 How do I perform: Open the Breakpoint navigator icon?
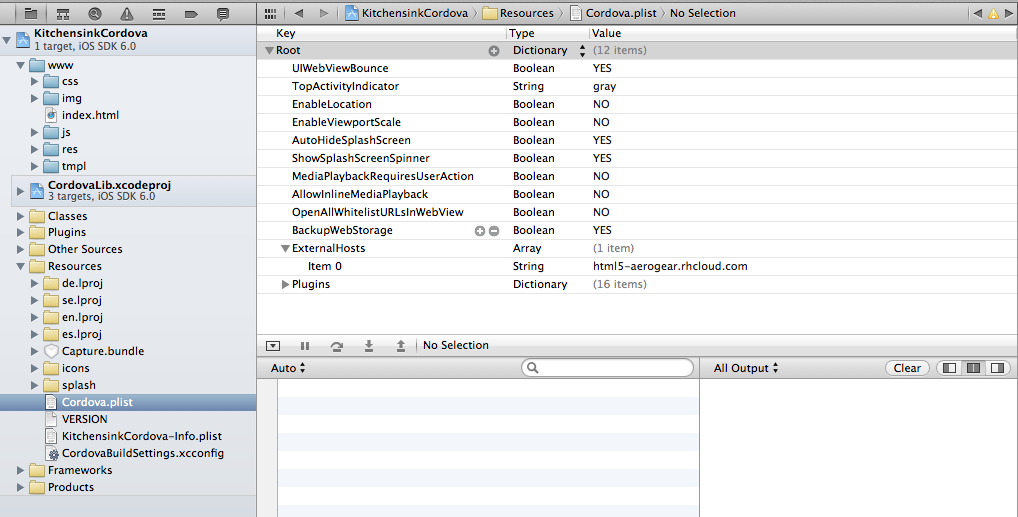point(191,13)
